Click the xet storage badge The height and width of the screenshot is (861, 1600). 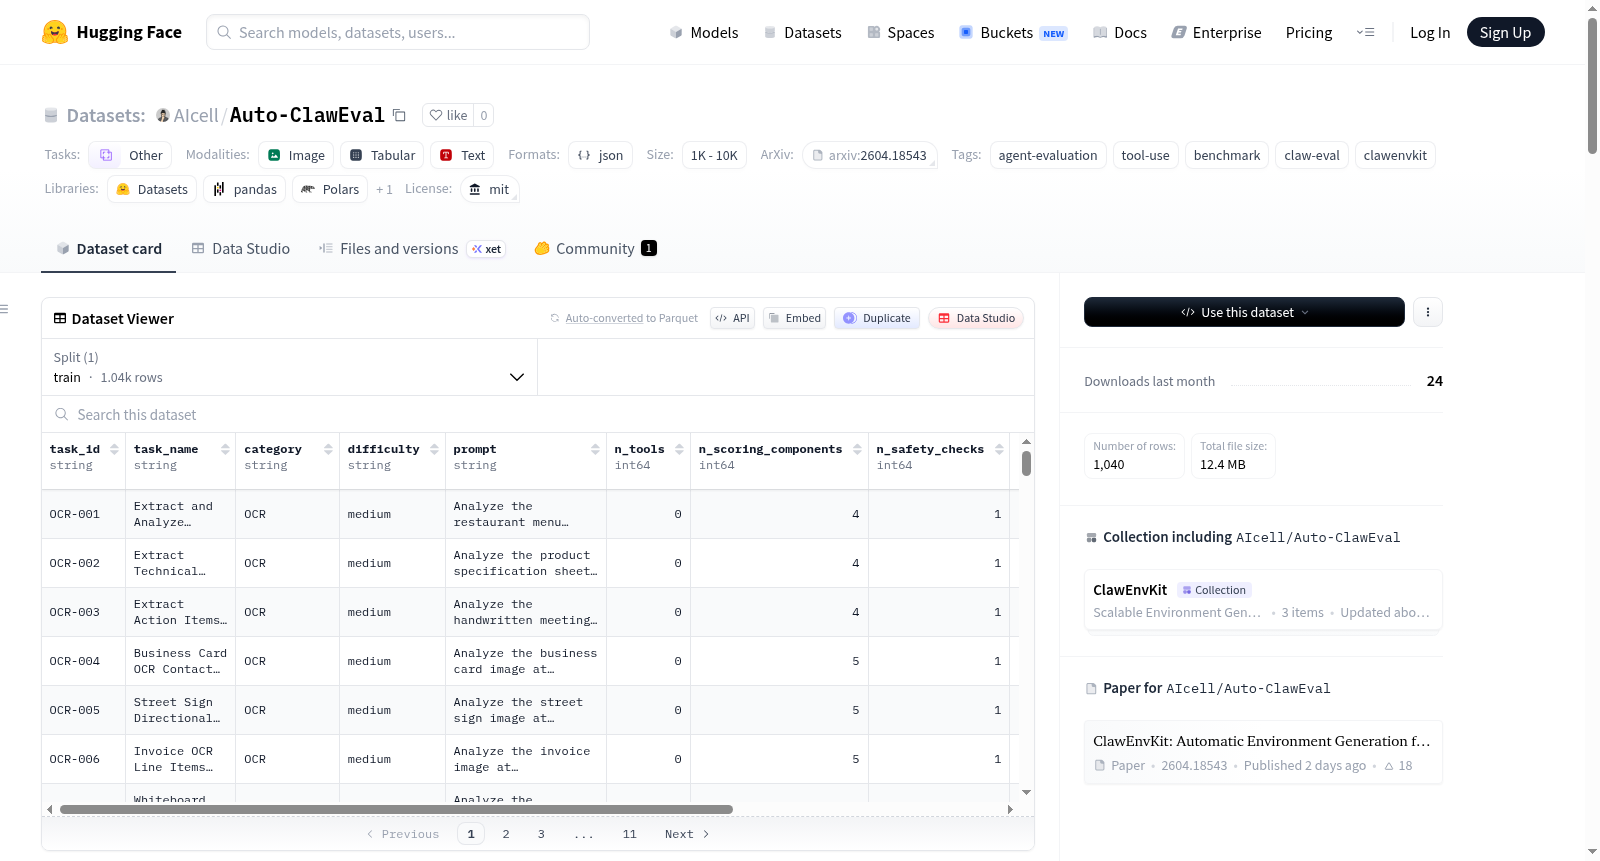pyautogui.click(x=487, y=249)
